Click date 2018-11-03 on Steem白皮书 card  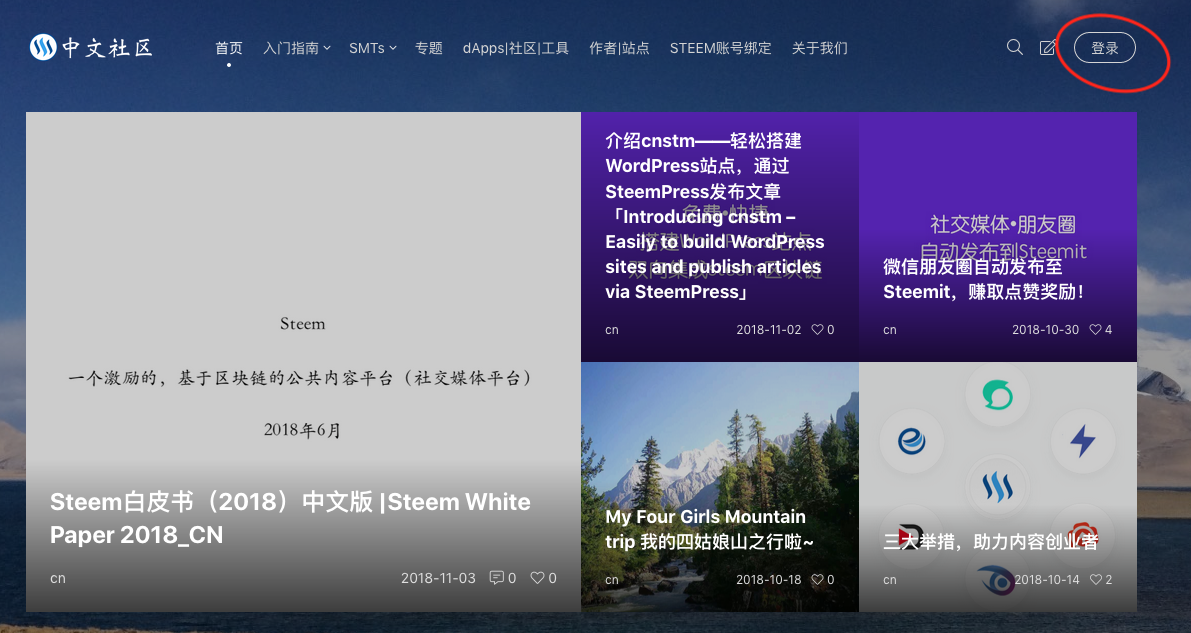[x=438, y=578]
